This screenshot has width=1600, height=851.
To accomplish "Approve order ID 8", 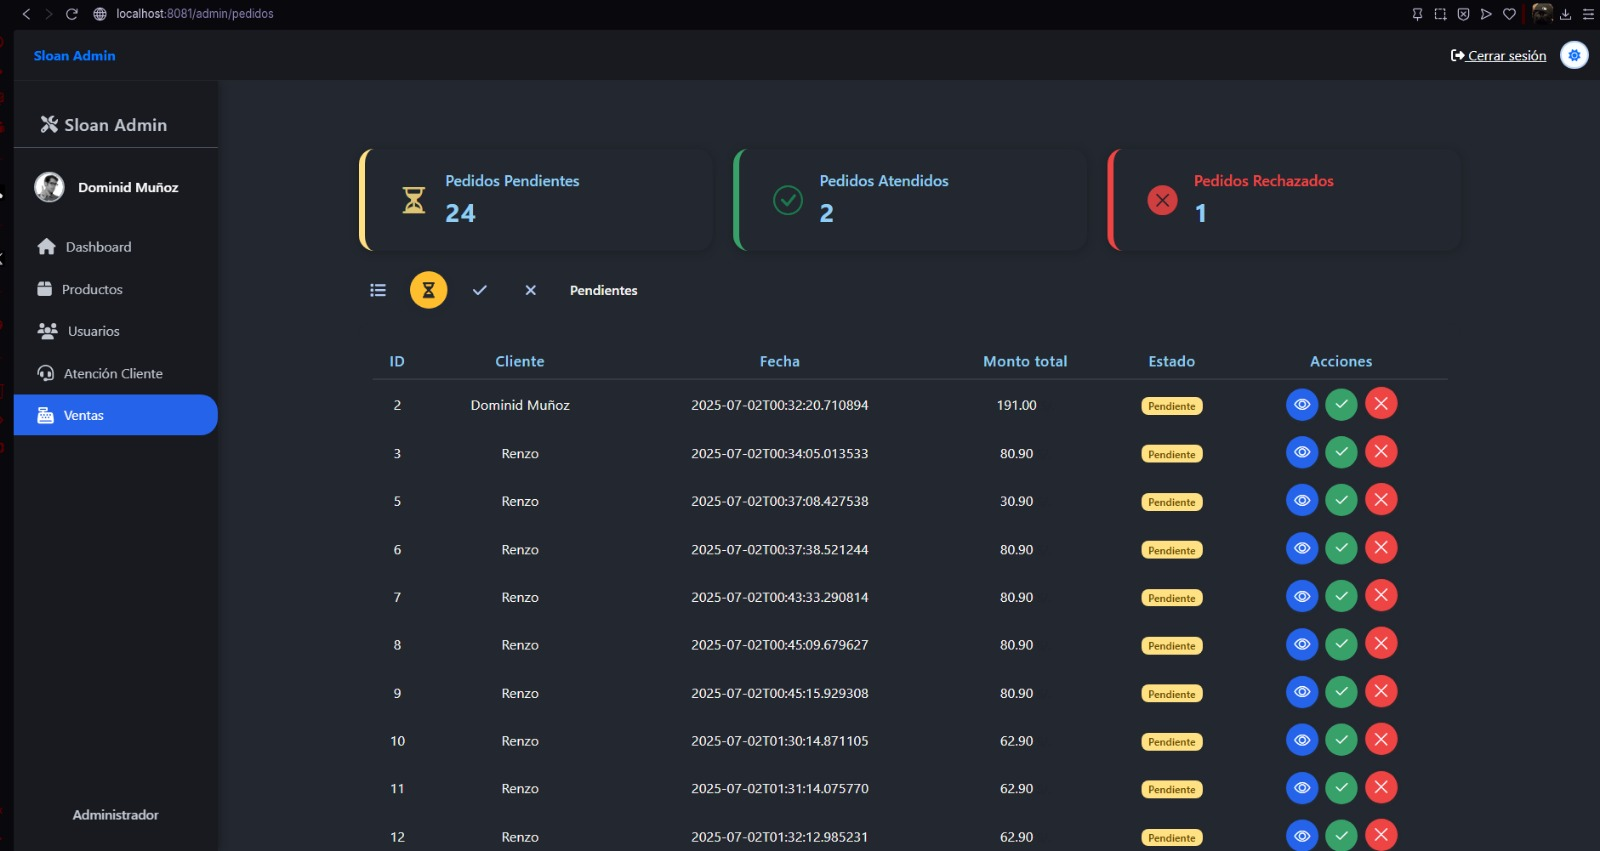I will click(x=1341, y=645).
